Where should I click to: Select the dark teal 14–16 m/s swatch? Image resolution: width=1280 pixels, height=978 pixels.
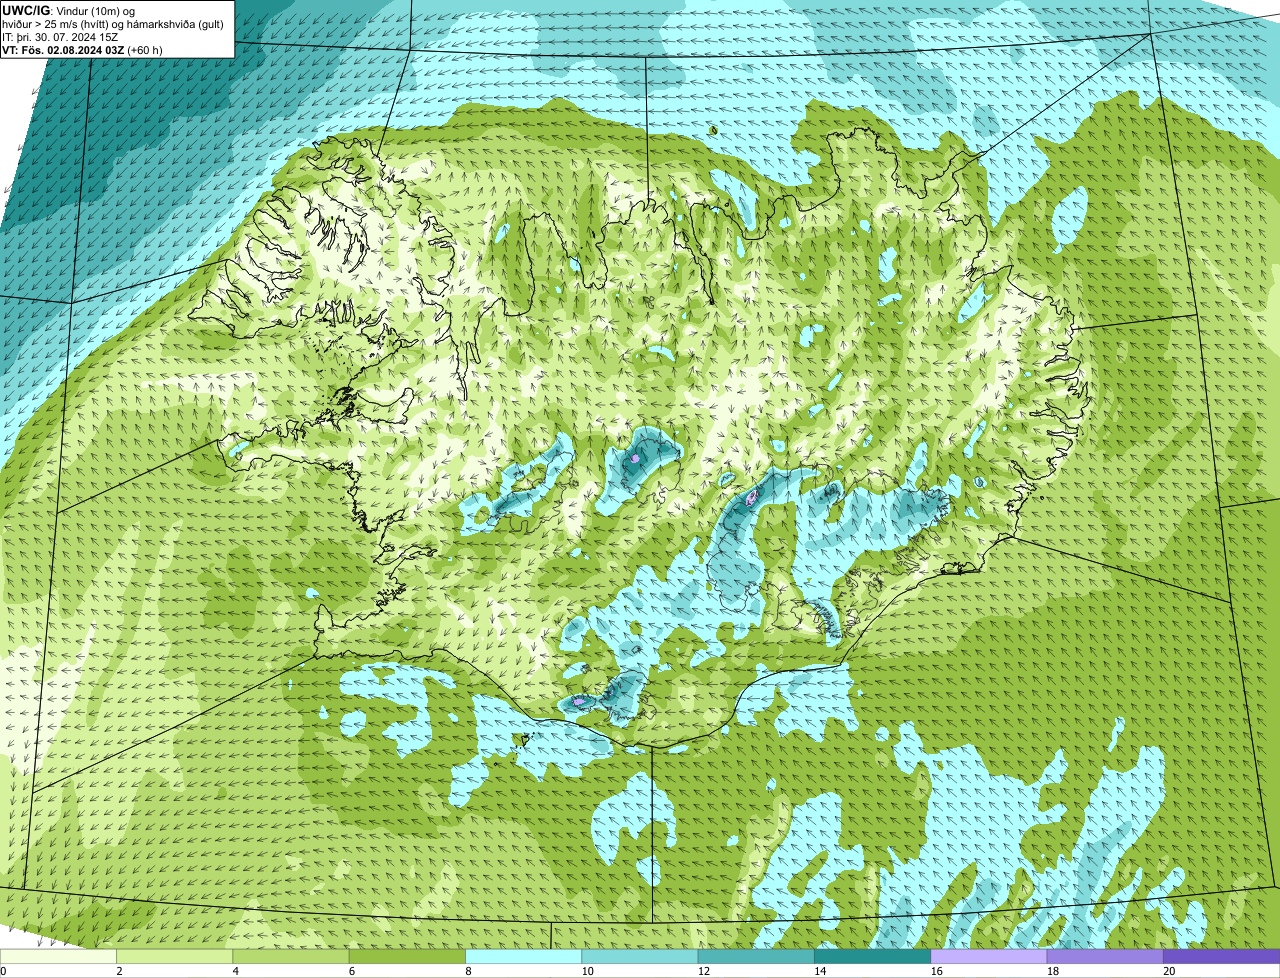[x=873, y=957]
